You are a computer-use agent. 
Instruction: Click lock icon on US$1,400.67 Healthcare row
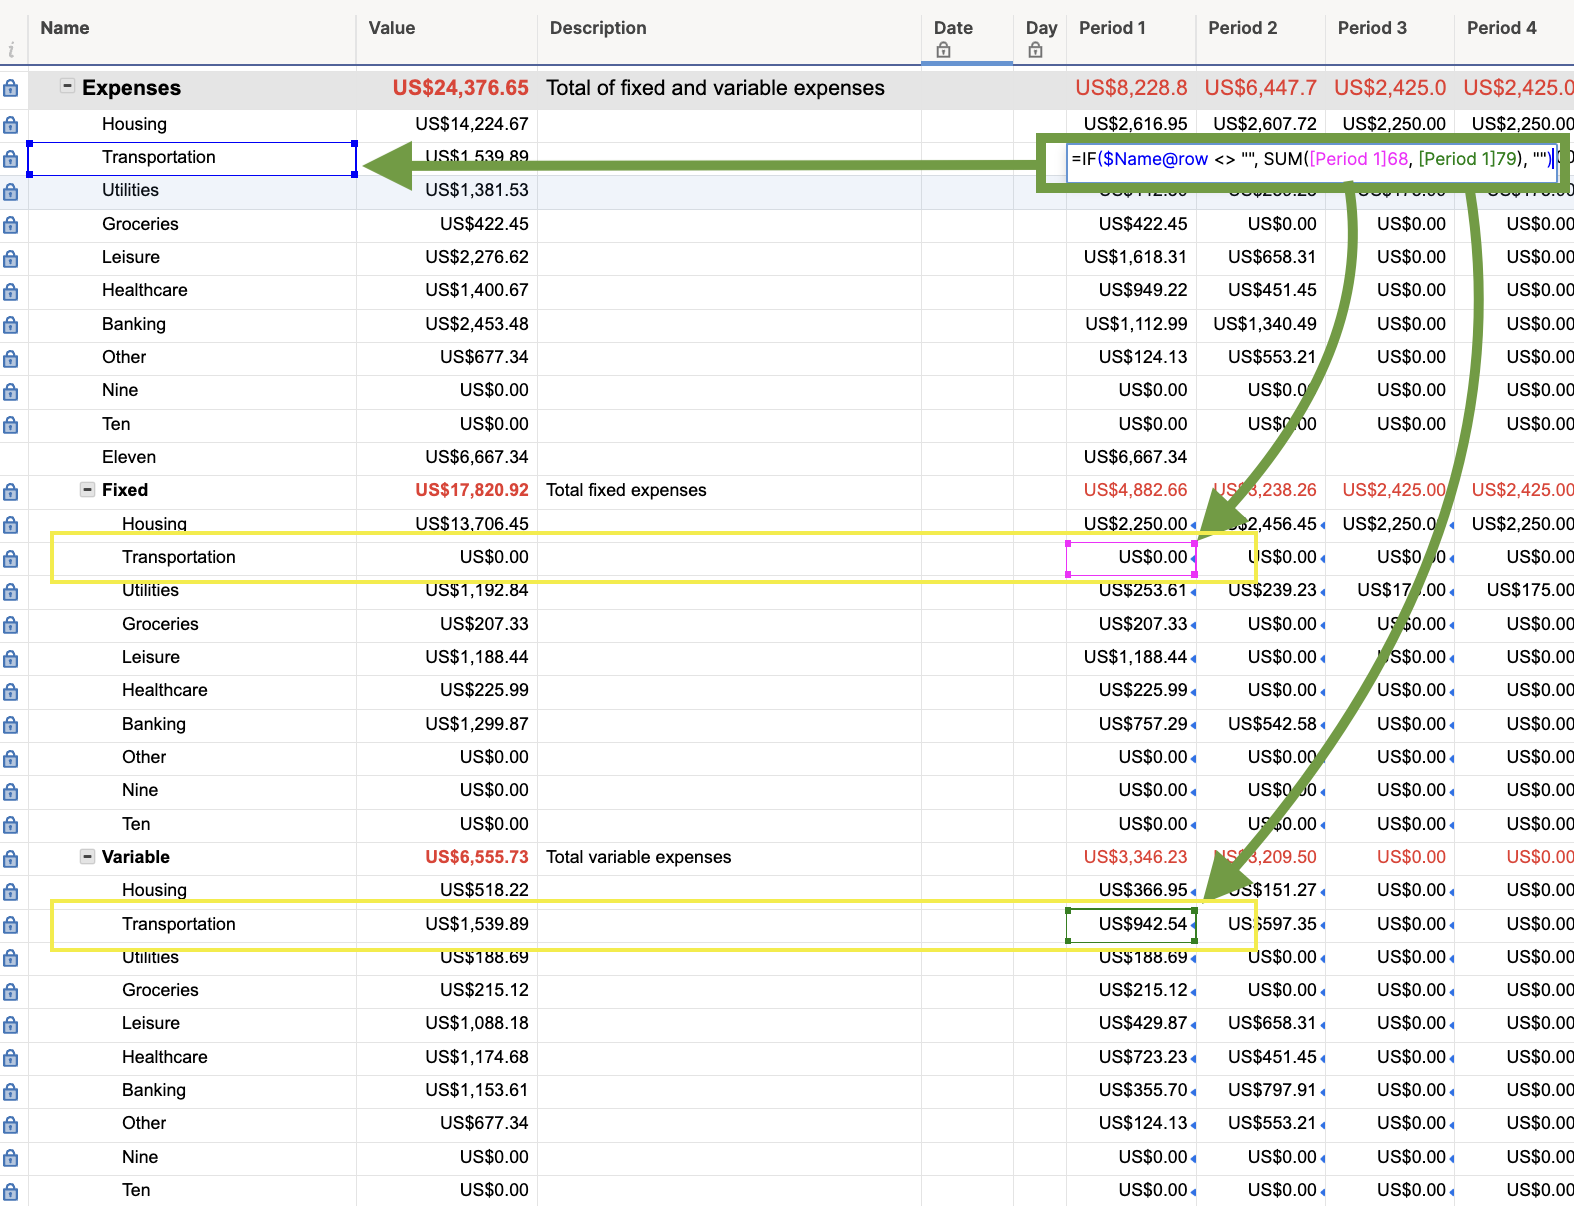point(10,292)
